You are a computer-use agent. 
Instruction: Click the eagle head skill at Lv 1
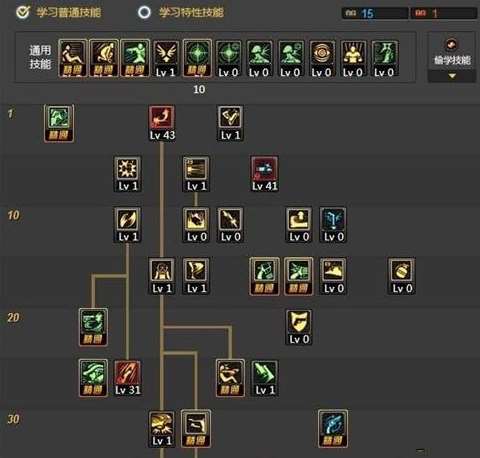point(162,429)
